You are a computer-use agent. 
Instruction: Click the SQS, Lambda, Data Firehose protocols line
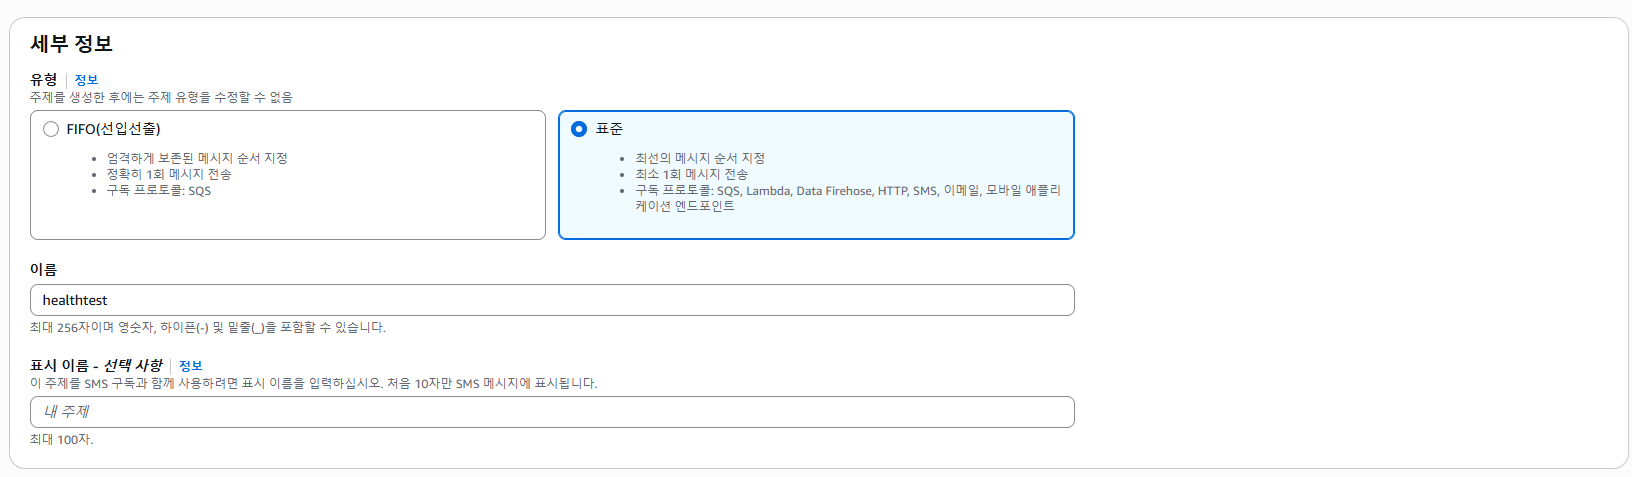point(848,198)
